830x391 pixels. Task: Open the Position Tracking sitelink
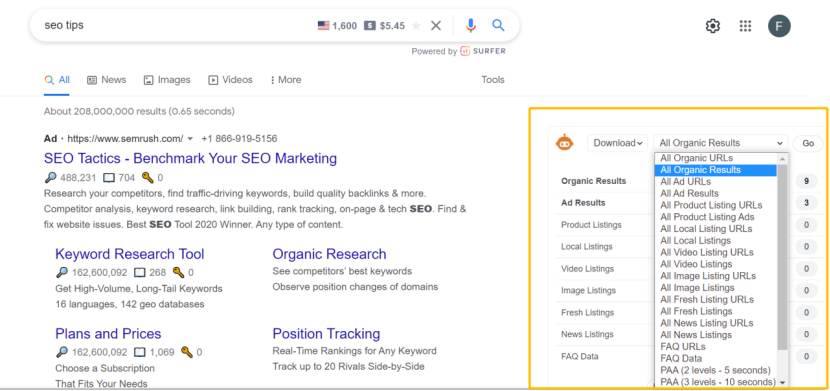(x=326, y=334)
